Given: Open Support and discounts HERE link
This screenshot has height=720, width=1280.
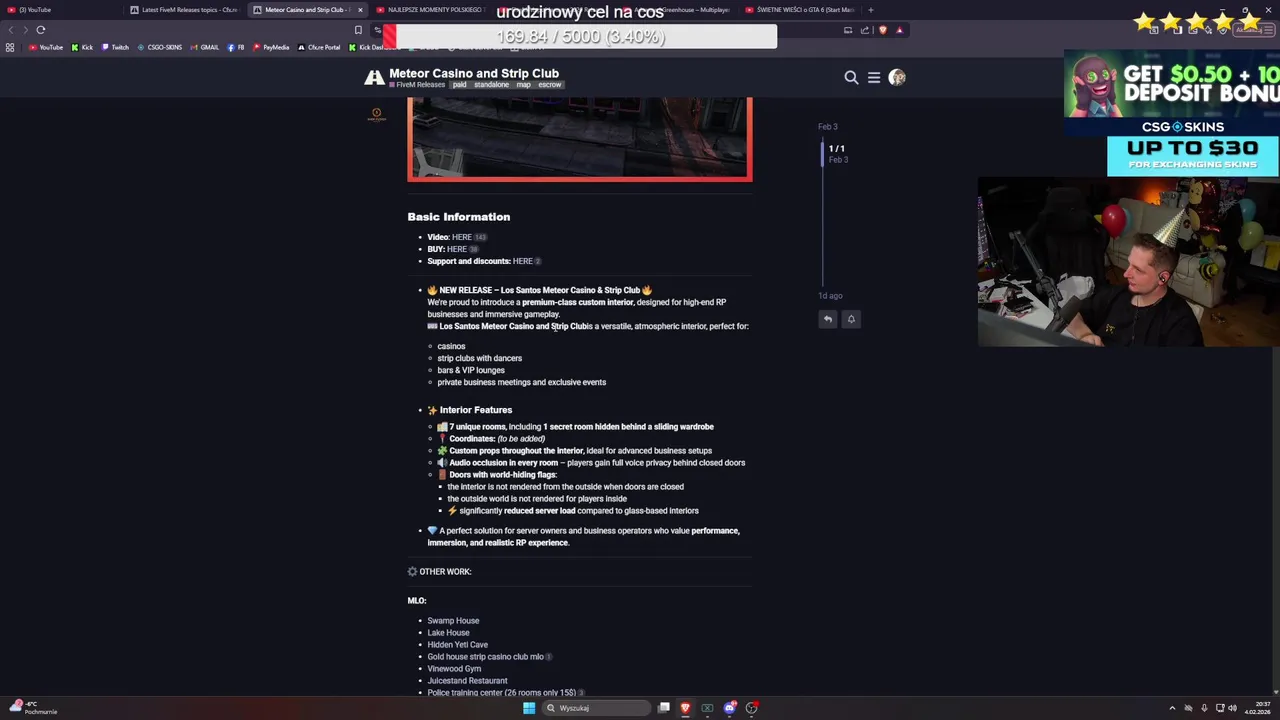Looking at the screenshot, I should point(522,261).
